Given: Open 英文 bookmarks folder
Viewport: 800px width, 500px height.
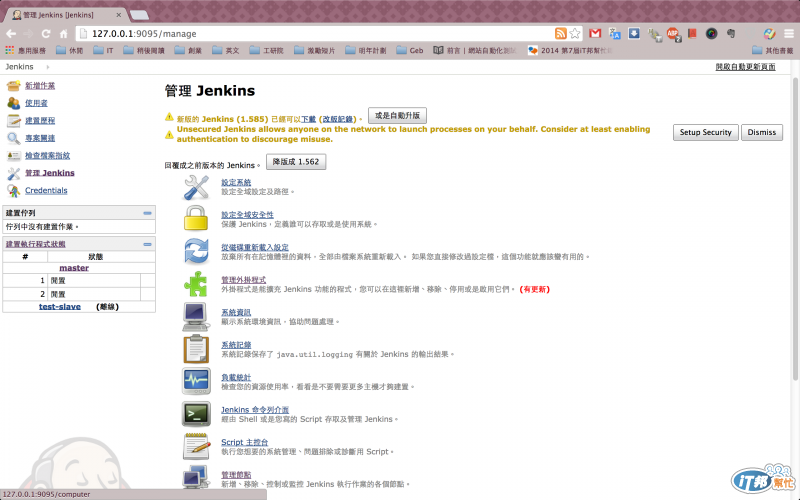Looking at the screenshot, I should (x=226, y=50).
